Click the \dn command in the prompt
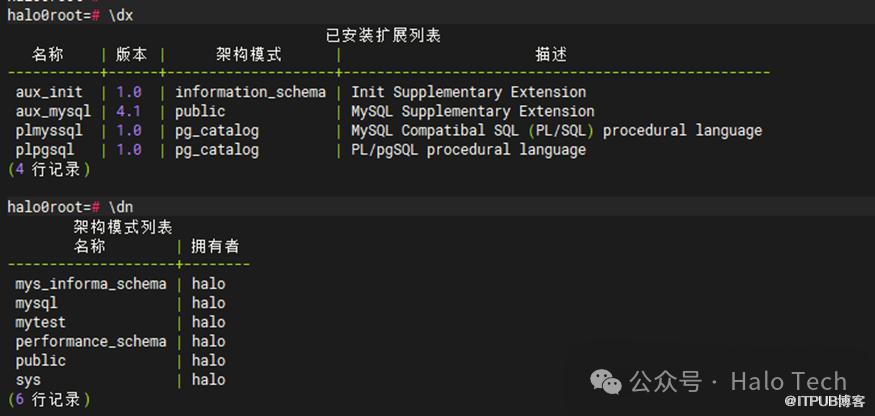The image size is (875, 416). [120, 207]
